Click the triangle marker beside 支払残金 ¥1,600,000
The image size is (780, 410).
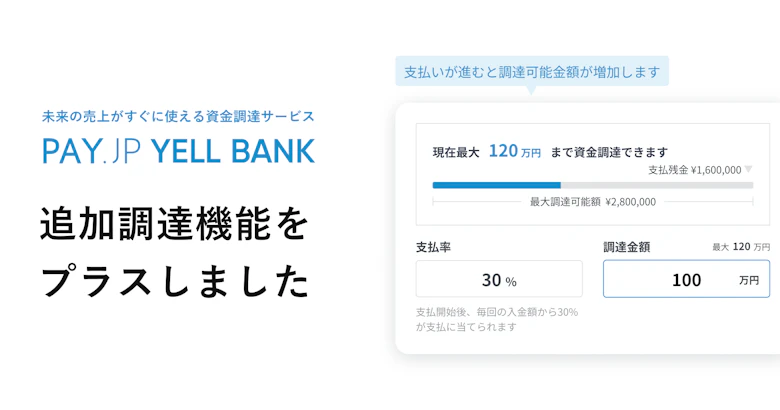748,169
